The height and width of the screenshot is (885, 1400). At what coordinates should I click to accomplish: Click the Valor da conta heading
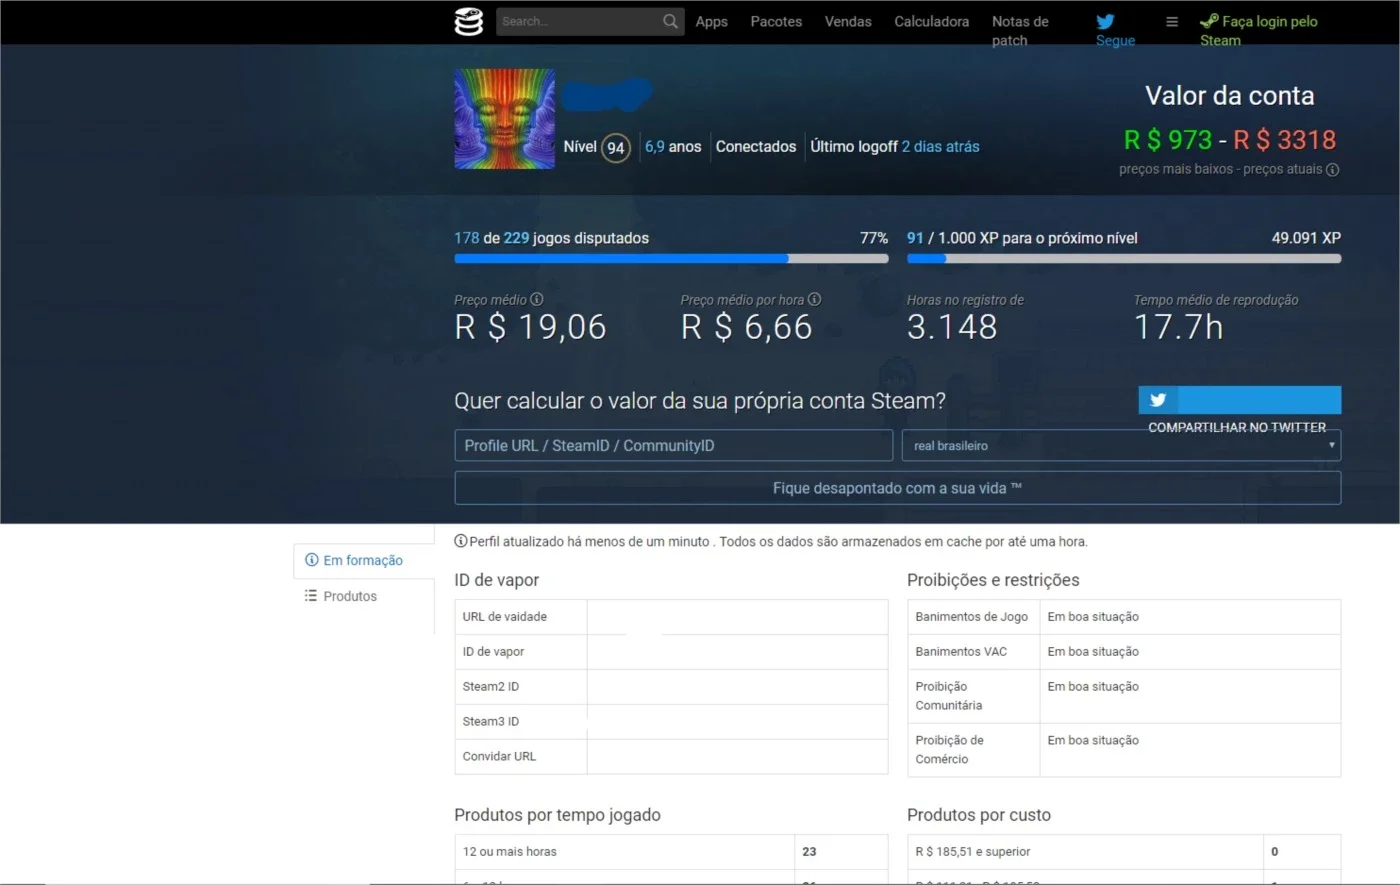tap(1229, 96)
